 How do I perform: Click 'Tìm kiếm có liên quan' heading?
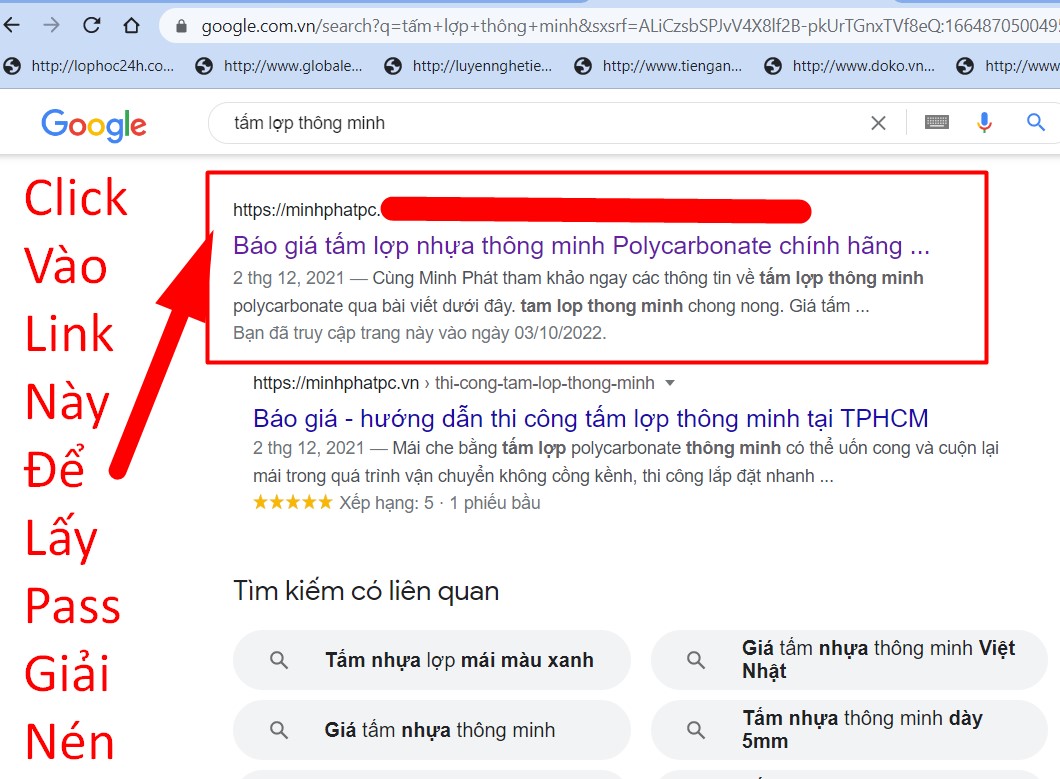[366, 592]
